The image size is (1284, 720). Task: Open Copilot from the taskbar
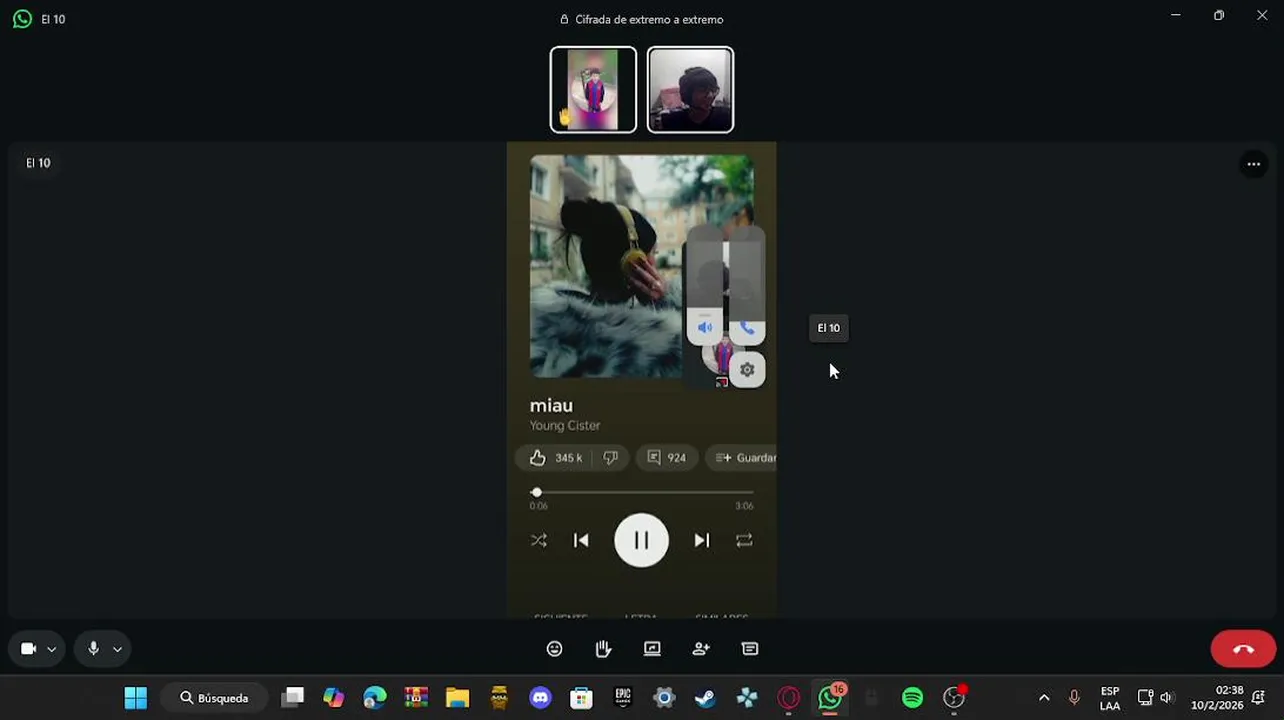[x=333, y=698]
